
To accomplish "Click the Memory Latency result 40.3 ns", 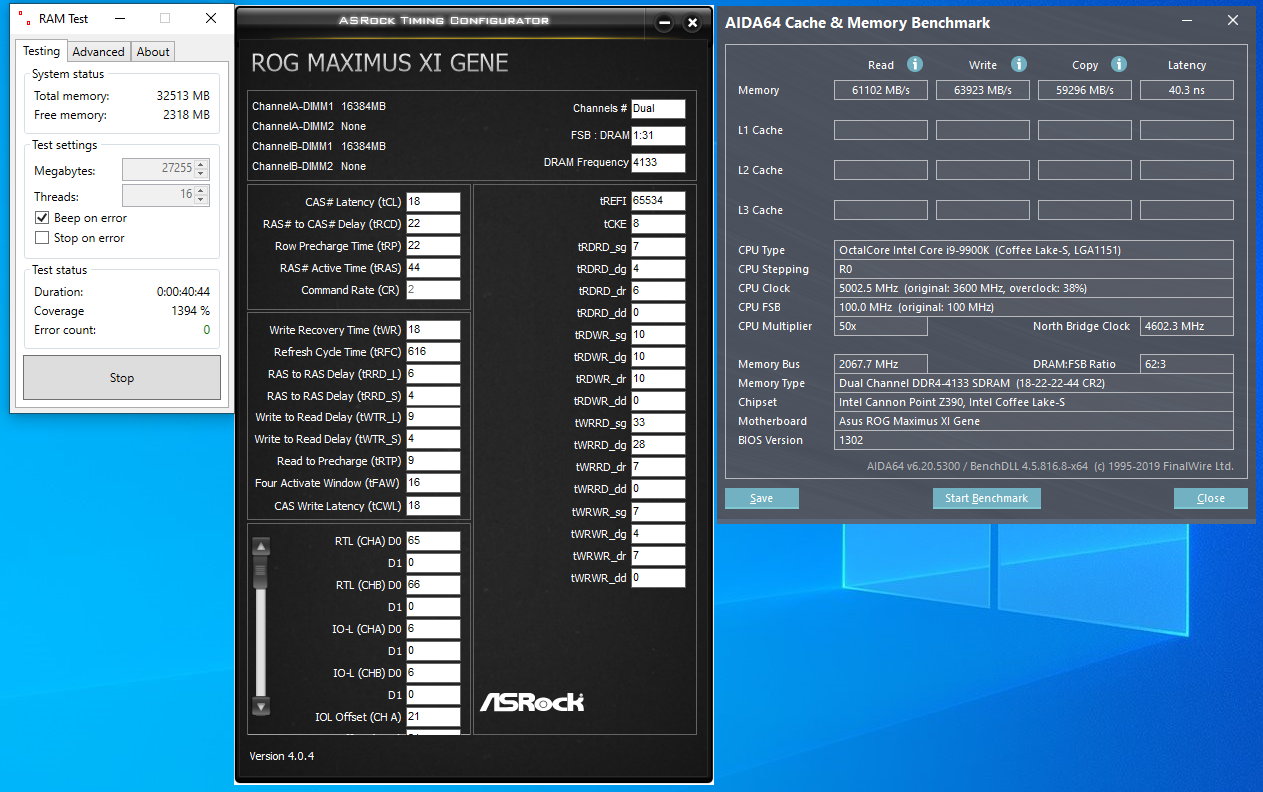I will tap(1187, 90).
